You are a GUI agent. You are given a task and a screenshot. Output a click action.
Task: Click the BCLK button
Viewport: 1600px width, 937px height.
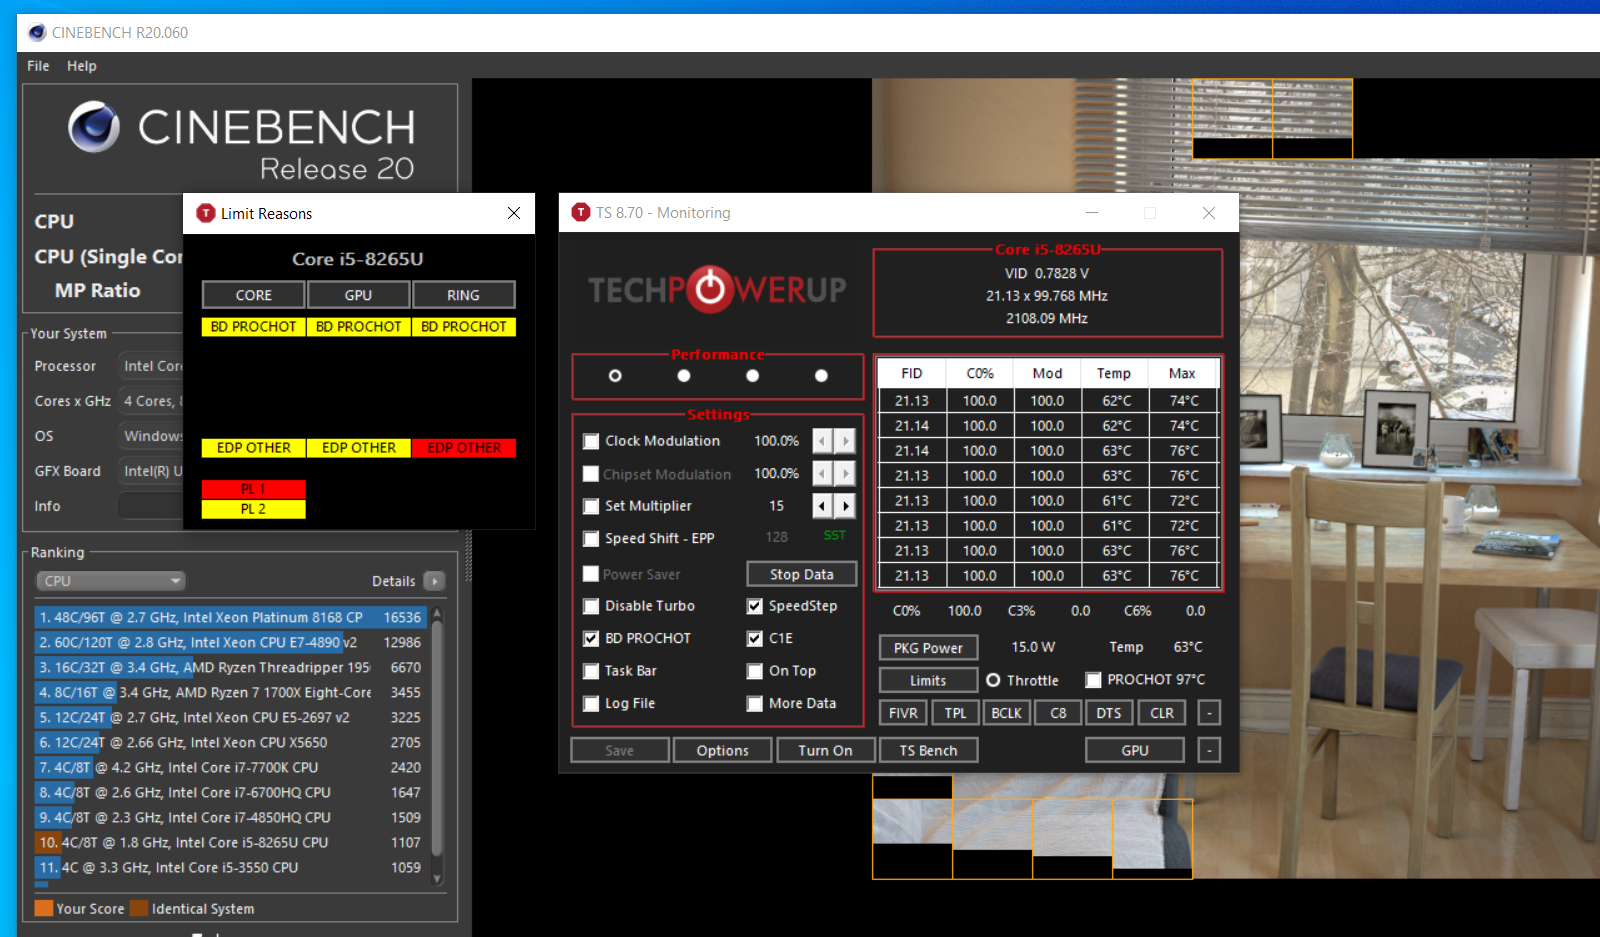[1007, 713]
